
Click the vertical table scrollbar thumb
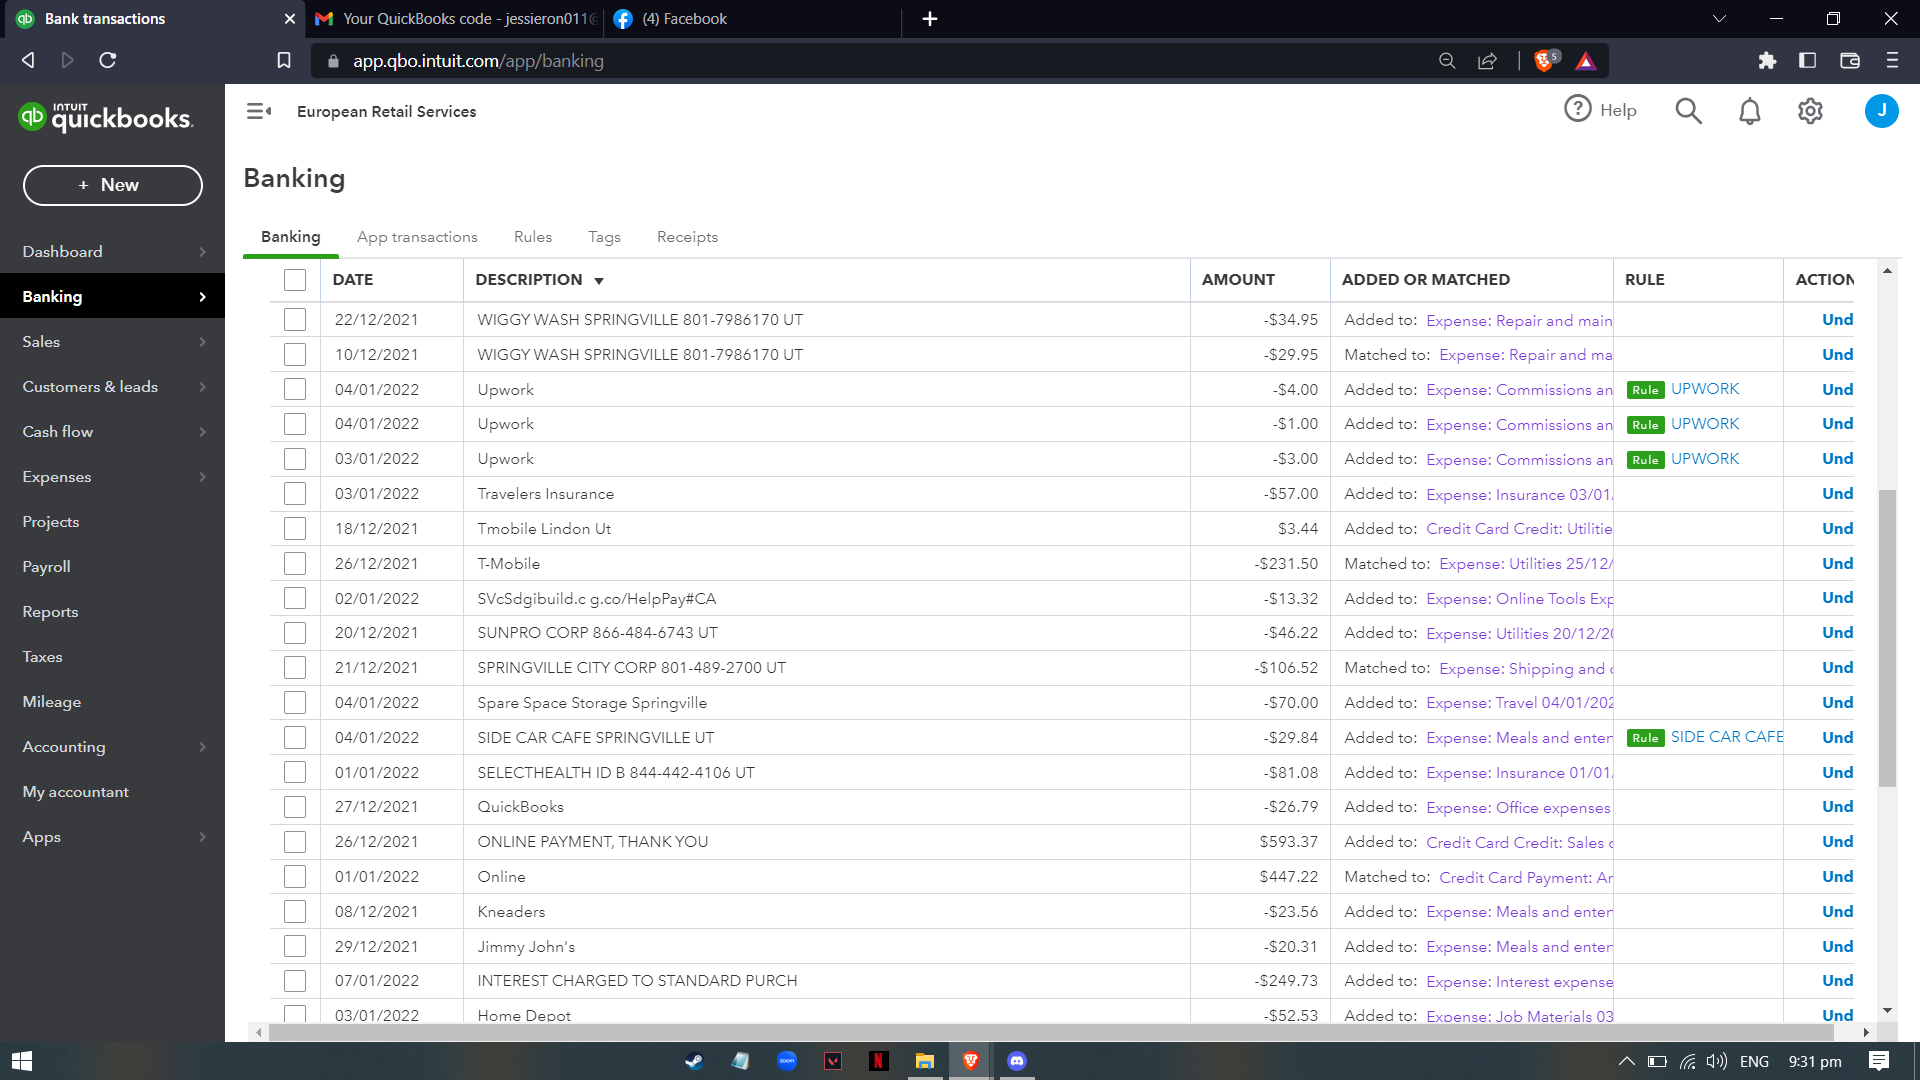[1887, 638]
